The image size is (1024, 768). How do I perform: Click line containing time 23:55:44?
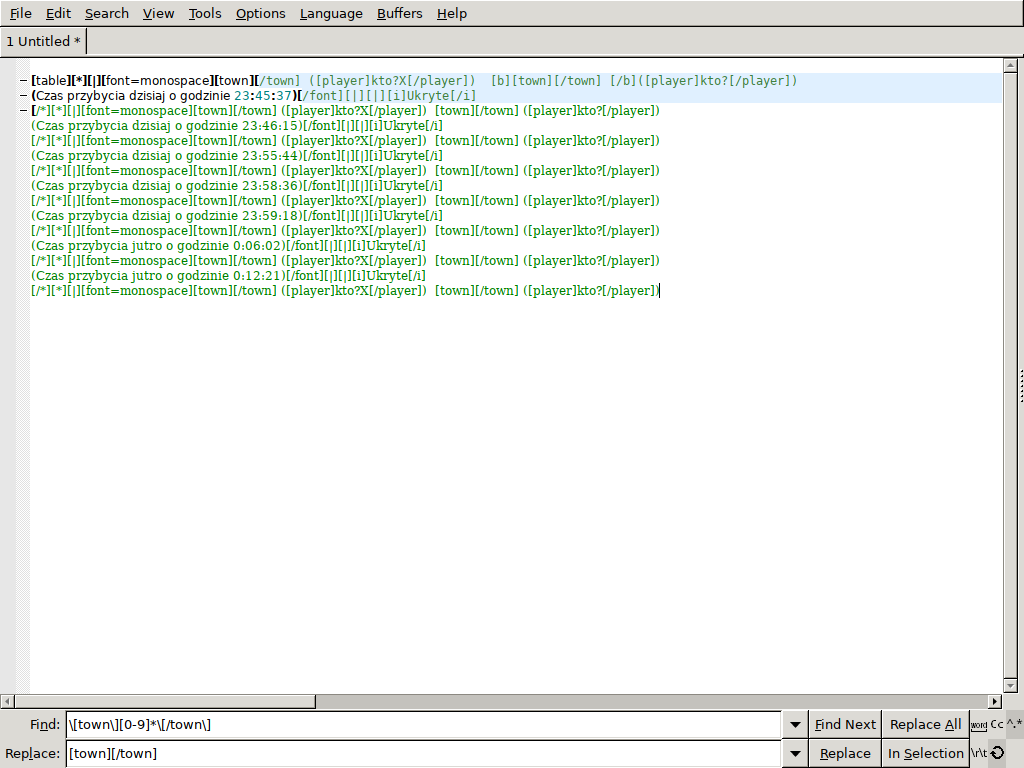pos(236,156)
